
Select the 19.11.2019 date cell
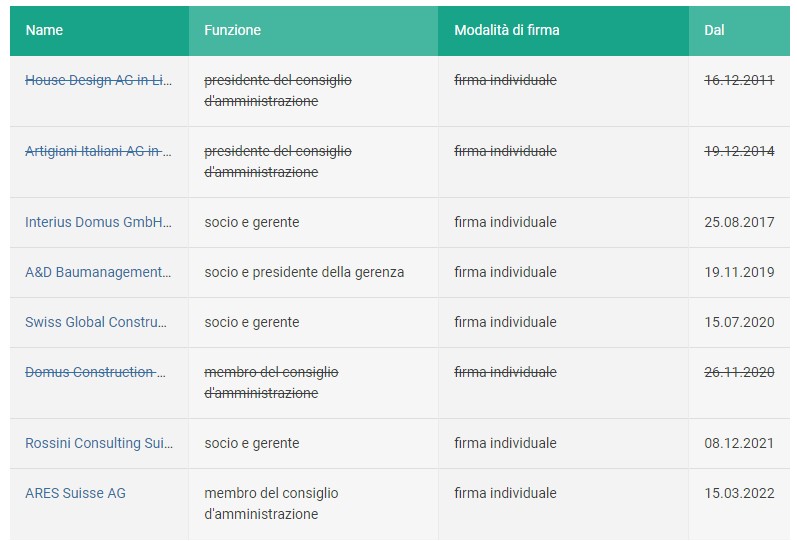pyautogui.click(x=739, y=273)
